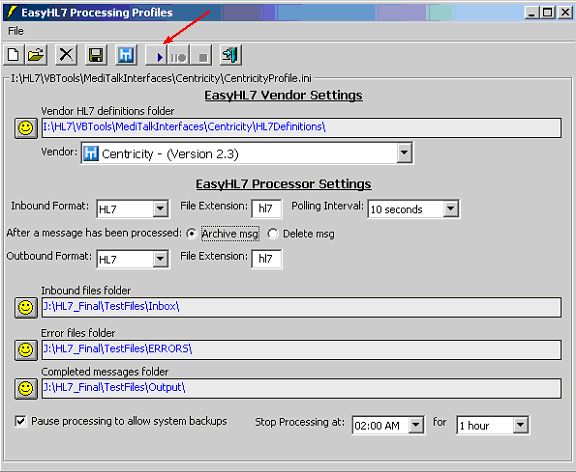Start processing with the play icon
This screenshot has width=576, height=472.
[x=156, y=55]
